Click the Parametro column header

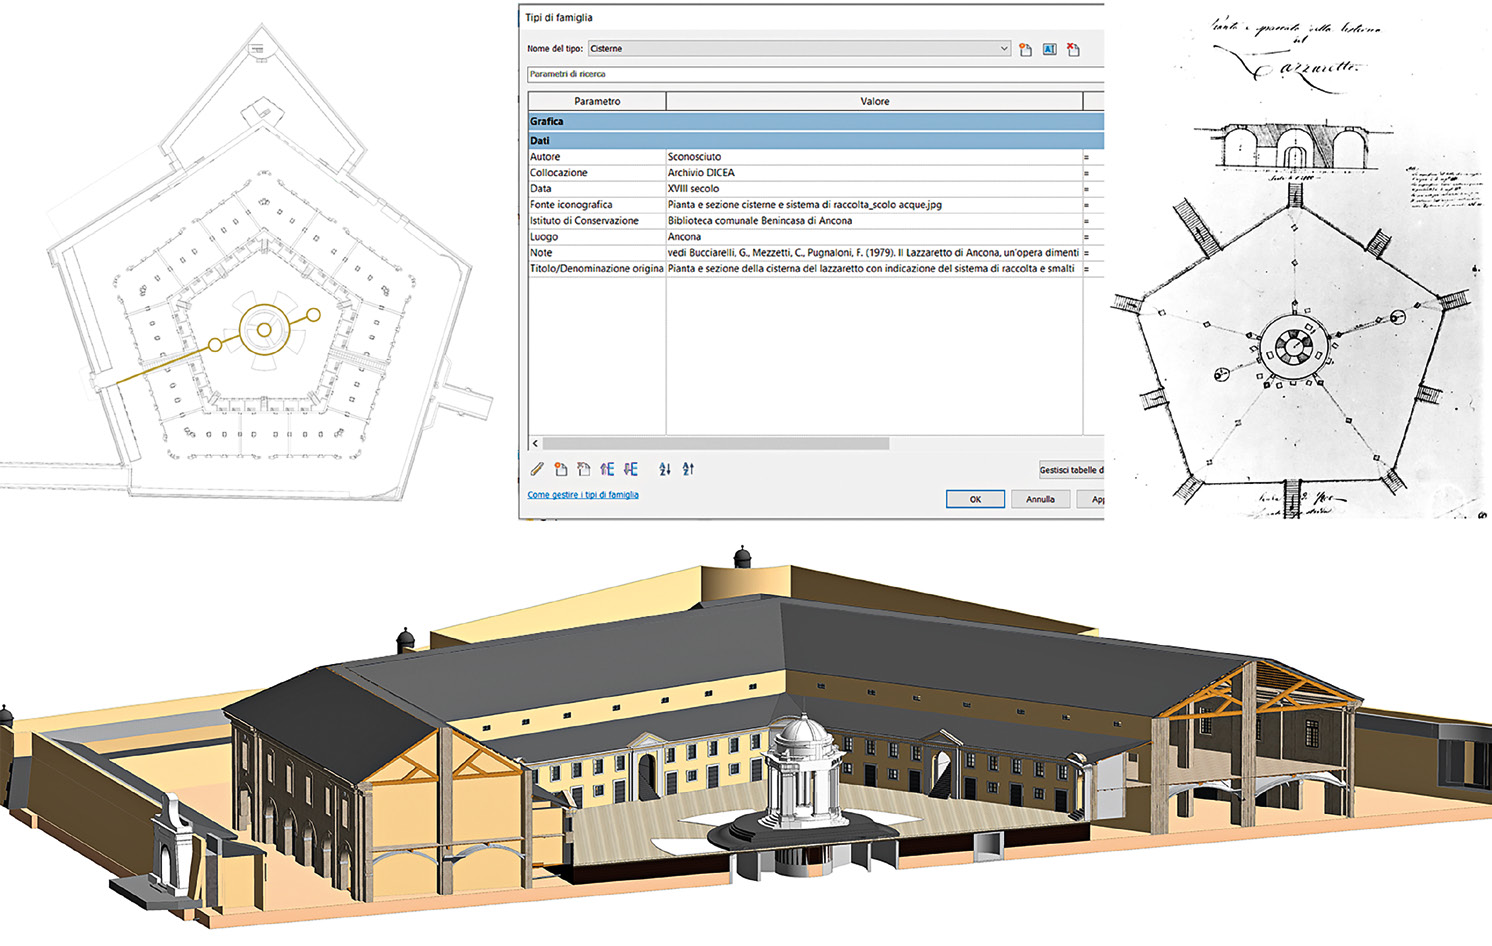597,101
